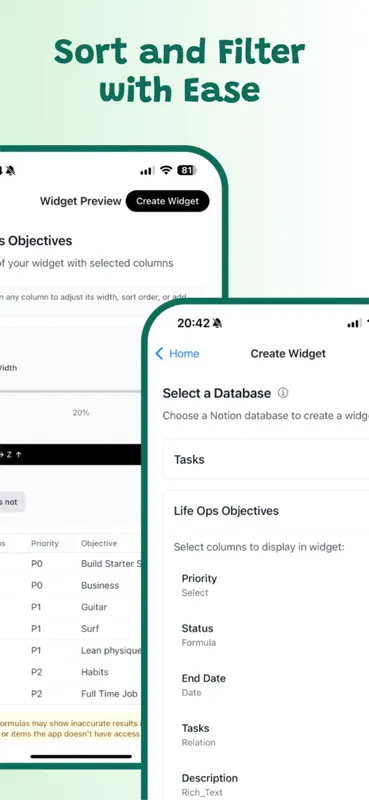
Task: Click the Objective column header in table
Action: (99, 543)
